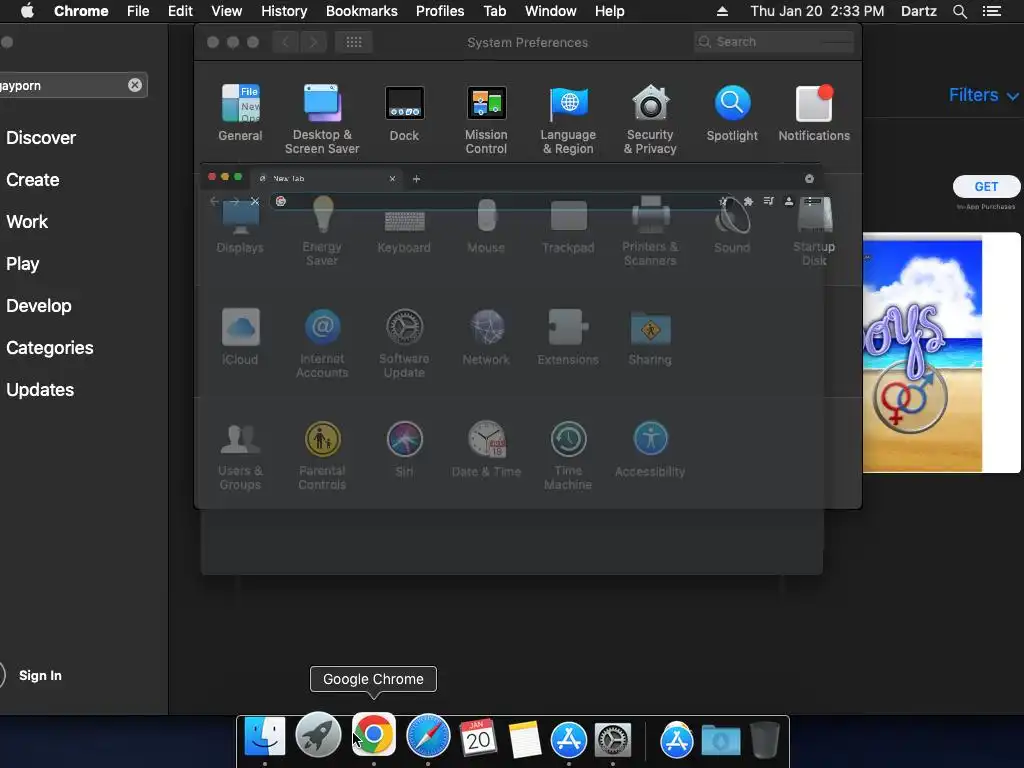Select Work in App Store sidebar
1024x768 pixels.
27,222
